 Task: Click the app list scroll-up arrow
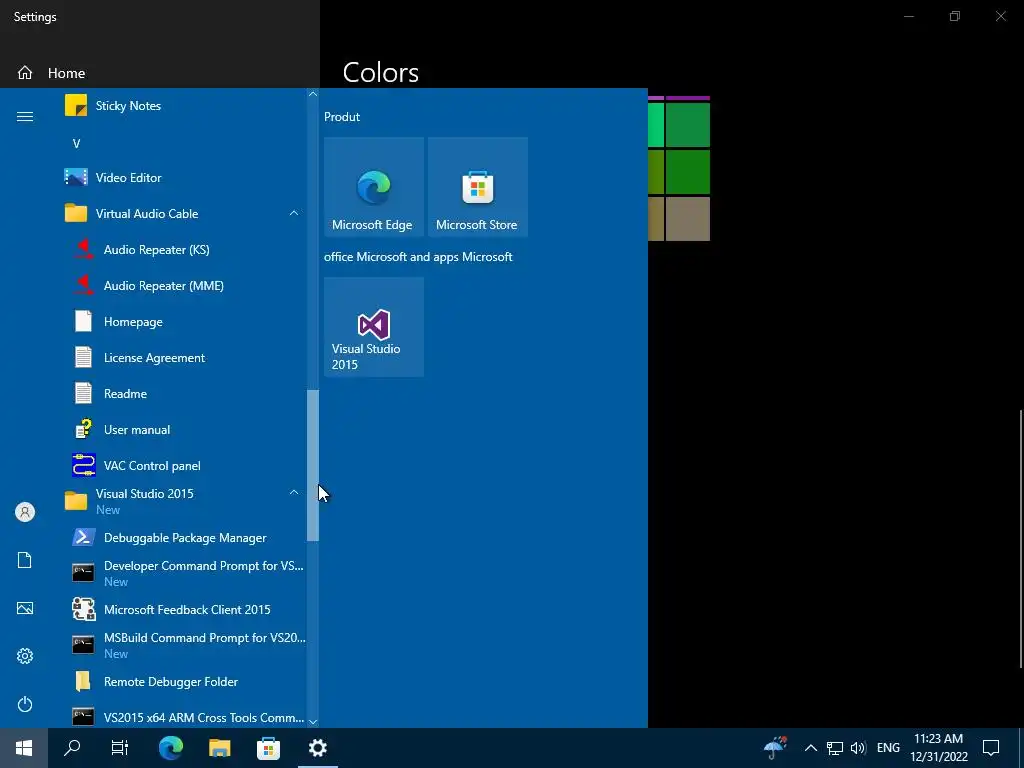(x=313, y=94)
